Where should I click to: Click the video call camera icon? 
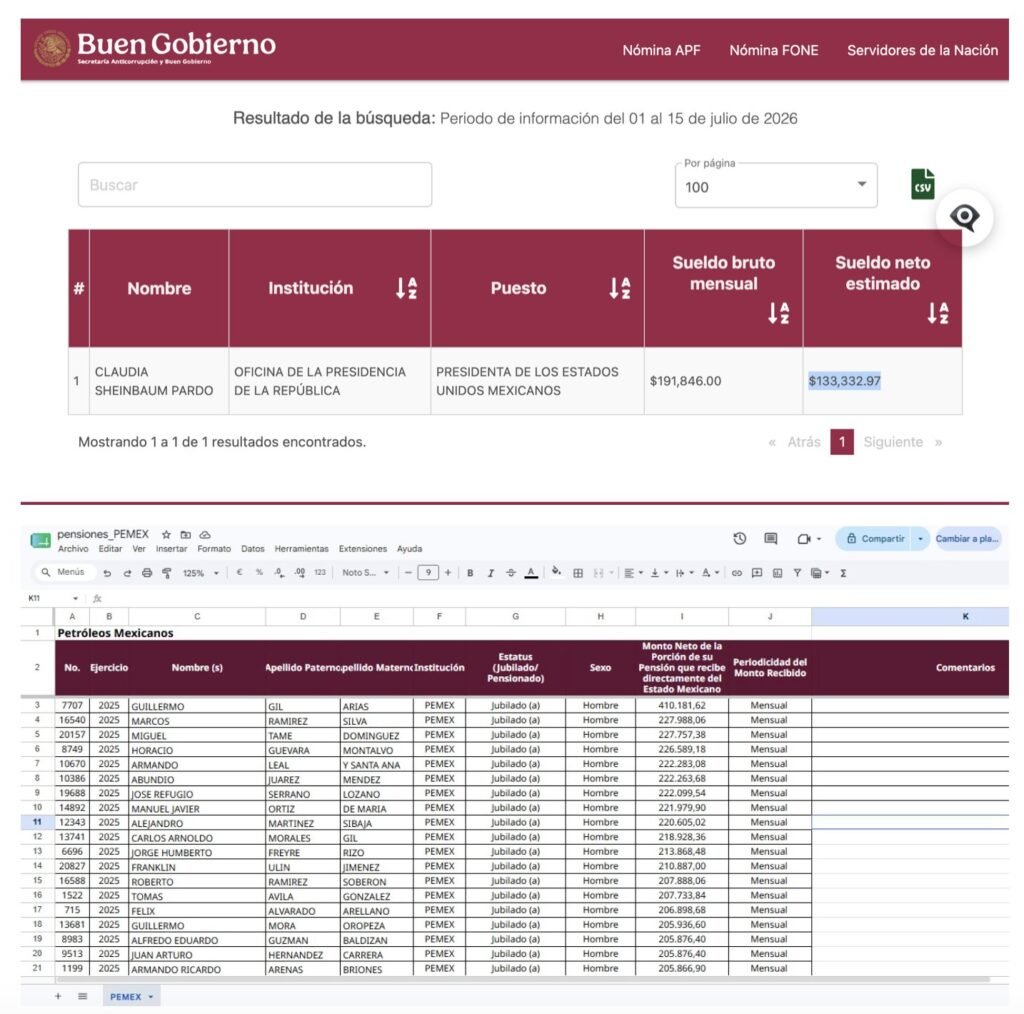click(804, 539)
